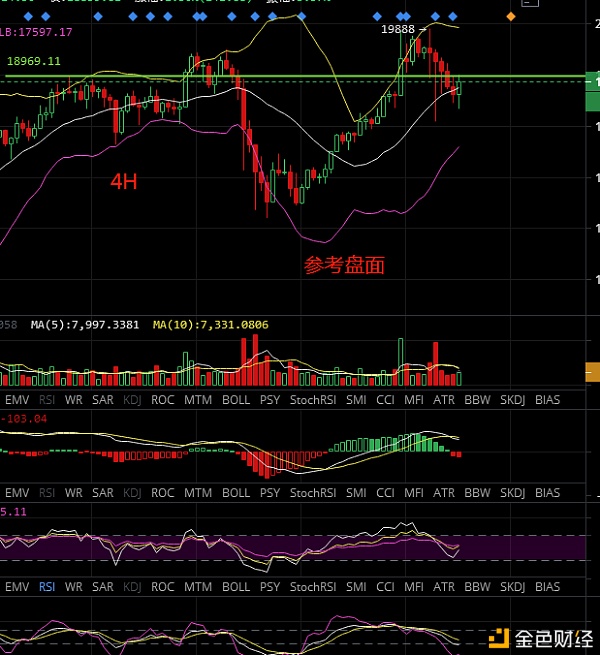This screenshot has height=655, width=600.
Task: Select PSY tab beneath the volume panel
Action: (270, 400)
